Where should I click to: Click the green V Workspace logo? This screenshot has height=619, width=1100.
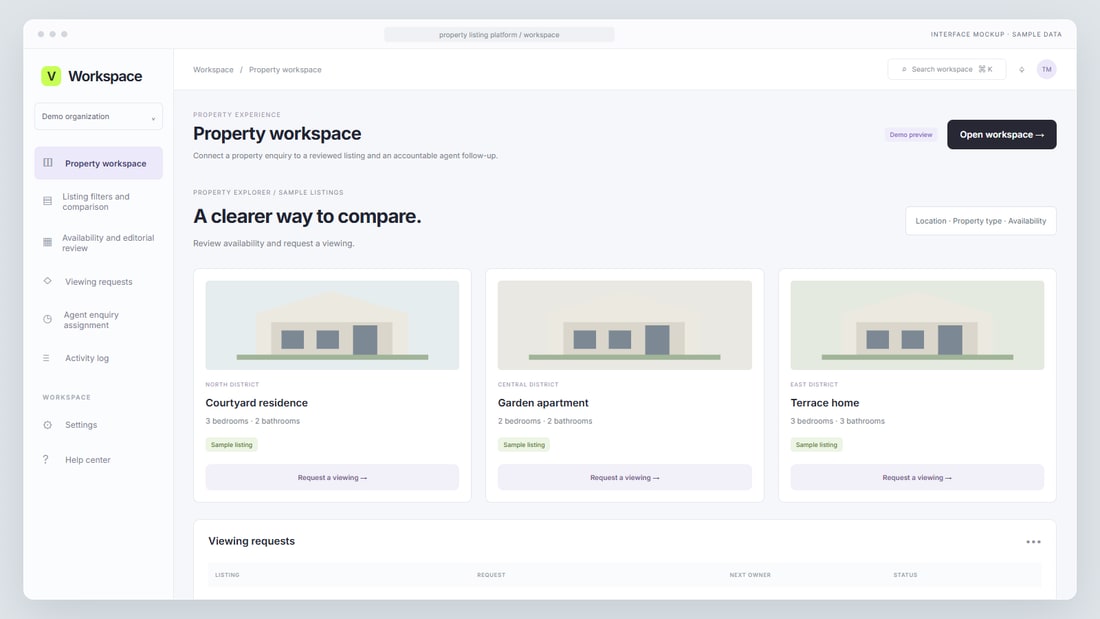51,76
